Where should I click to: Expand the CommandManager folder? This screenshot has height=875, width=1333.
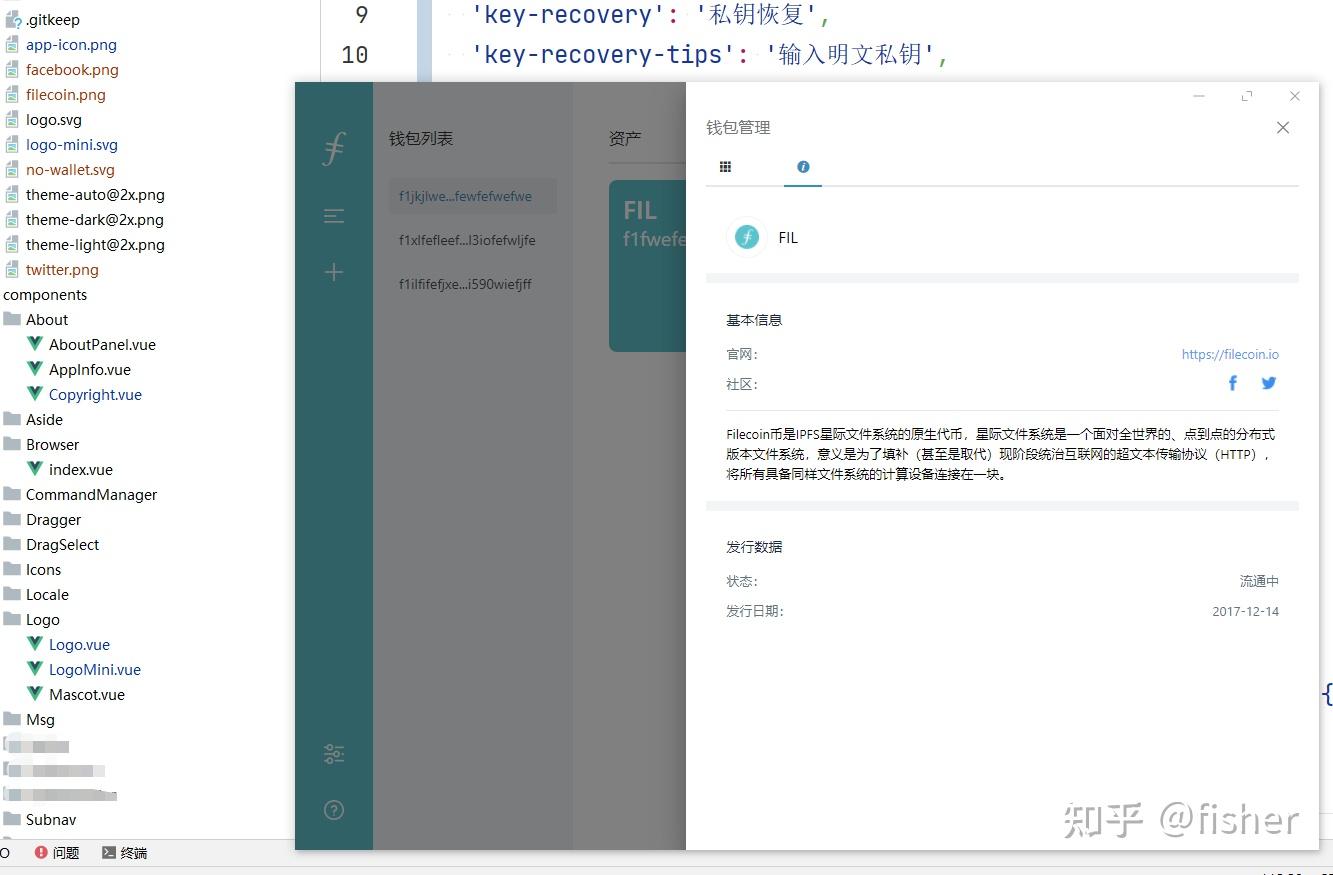tap(91, 494)
